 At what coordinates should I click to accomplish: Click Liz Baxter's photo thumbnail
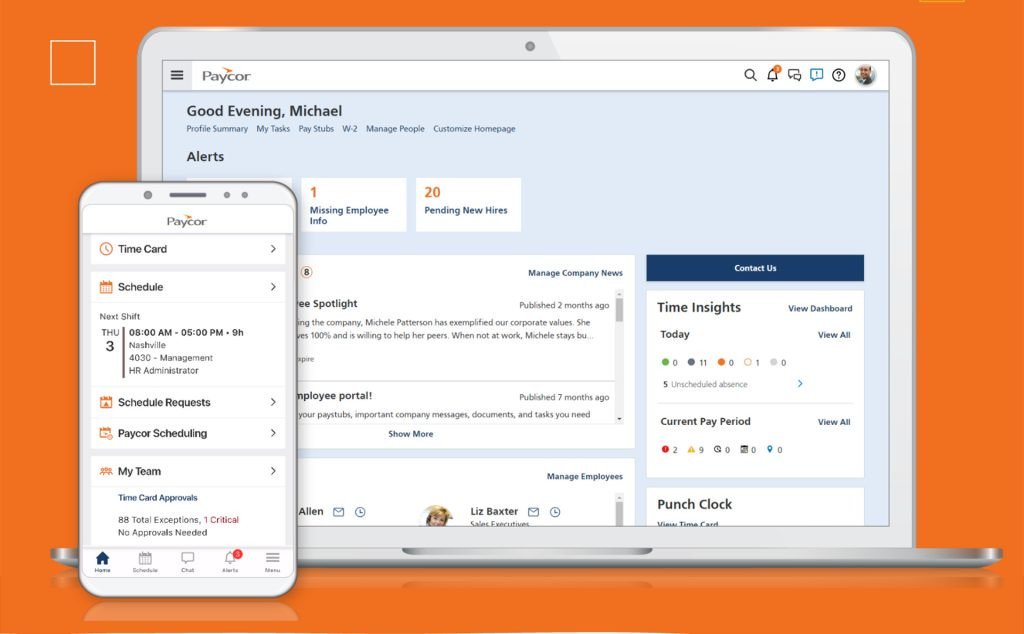click(x=438, y=515)
